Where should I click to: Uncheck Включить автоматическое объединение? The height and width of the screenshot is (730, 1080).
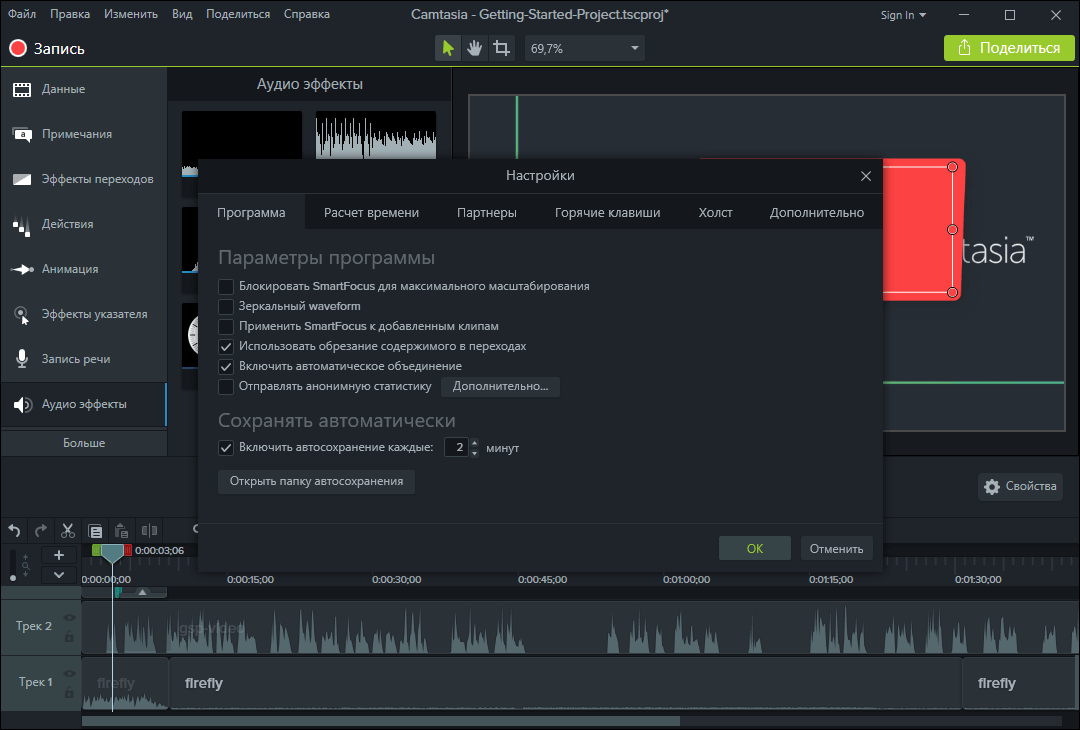(226, 366)
